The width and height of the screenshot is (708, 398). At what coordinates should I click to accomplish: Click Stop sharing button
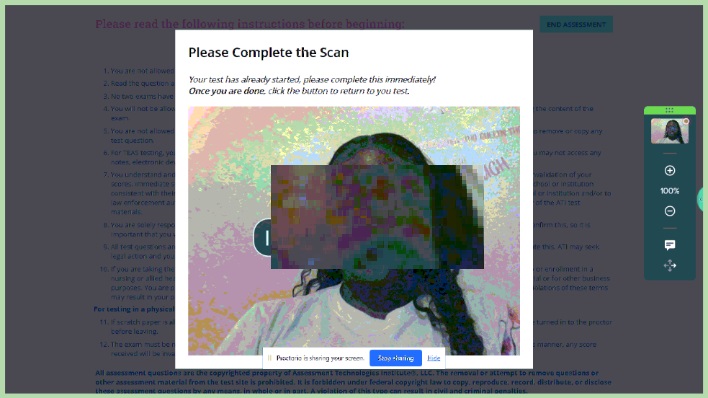(x=396, y=358)
